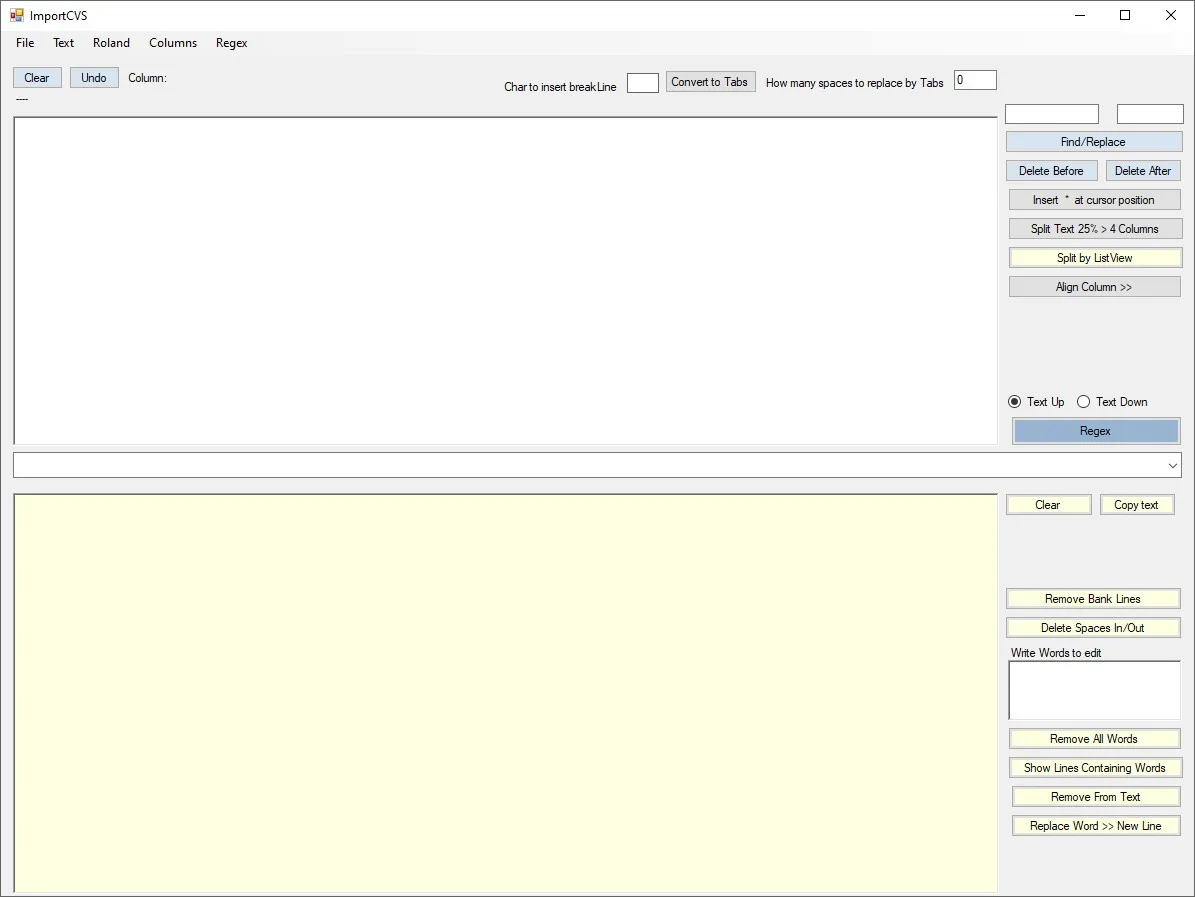Click the Char to insert breakLine field
1195x897 pixels.
(642, 83)
